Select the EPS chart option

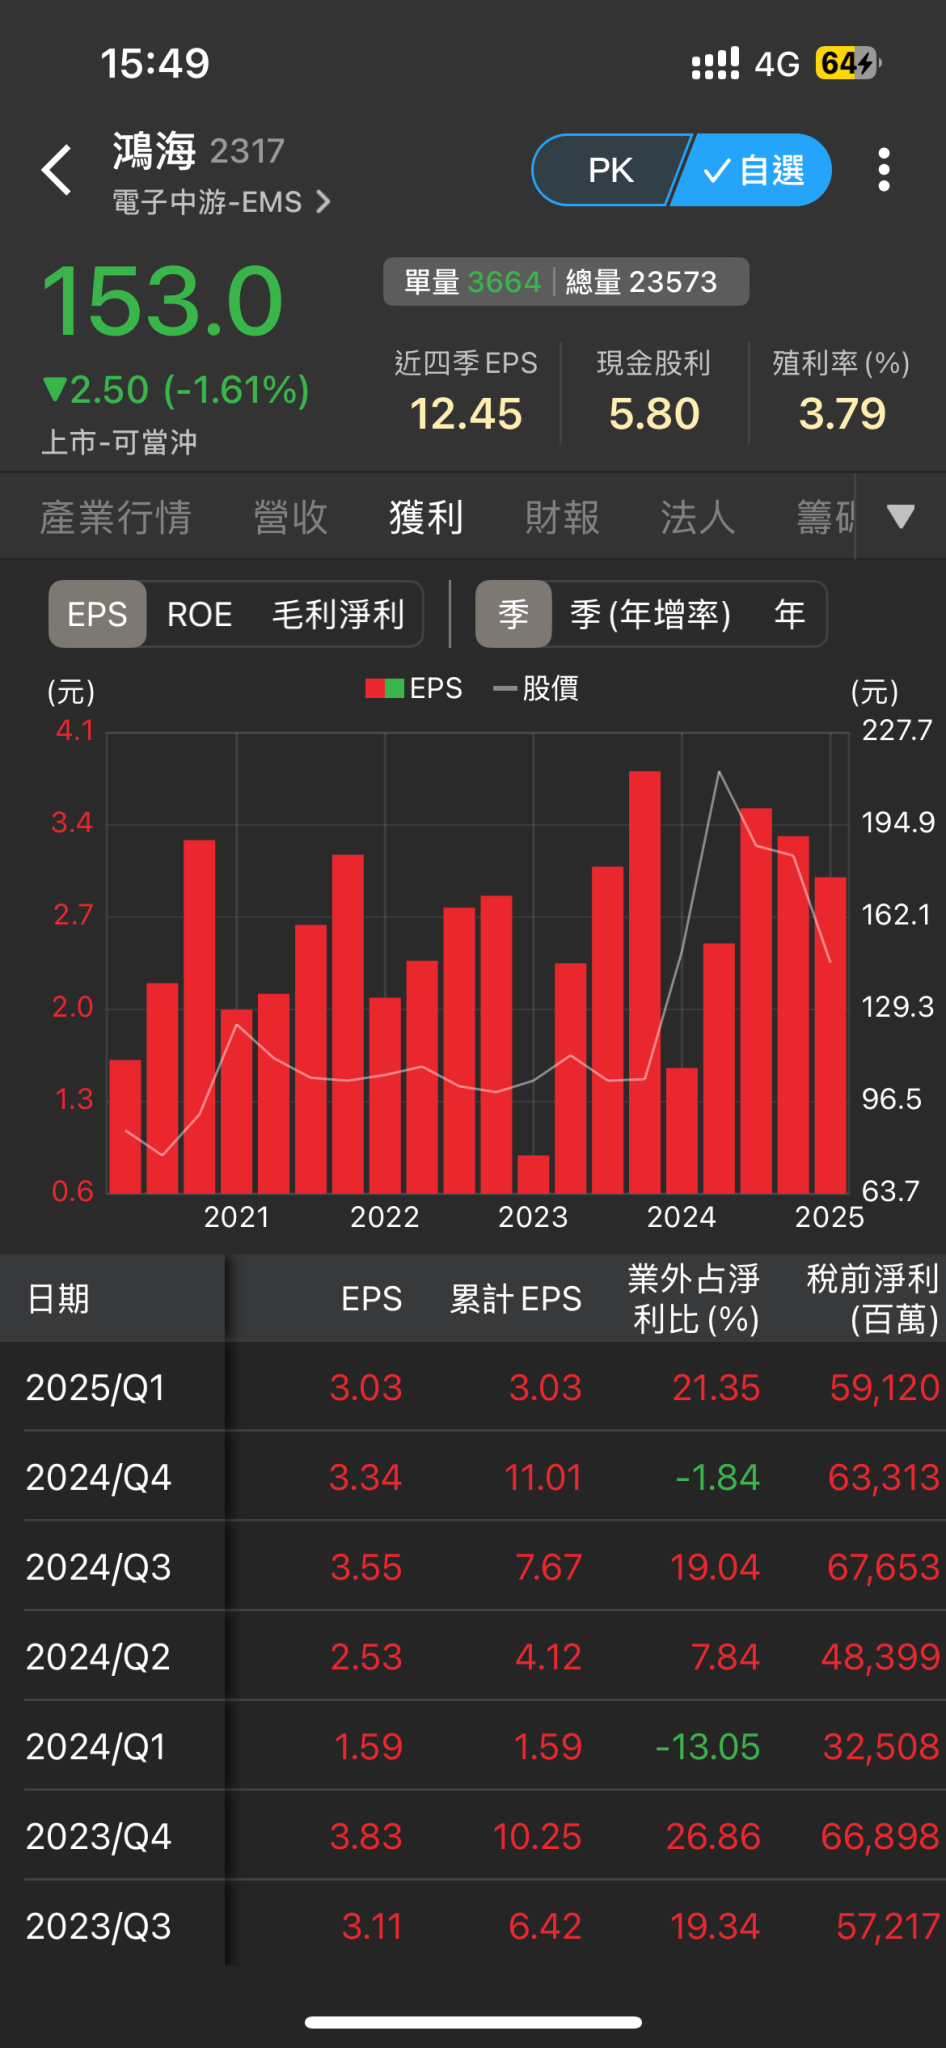[x=97, y=614]
